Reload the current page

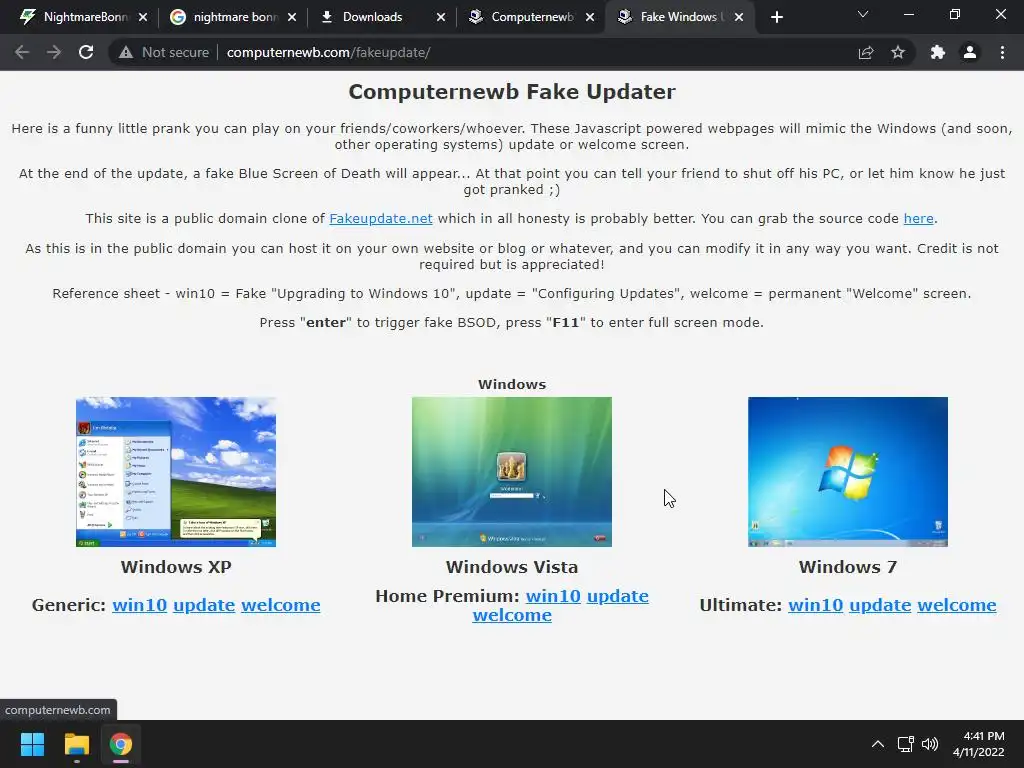pos(86,52)
